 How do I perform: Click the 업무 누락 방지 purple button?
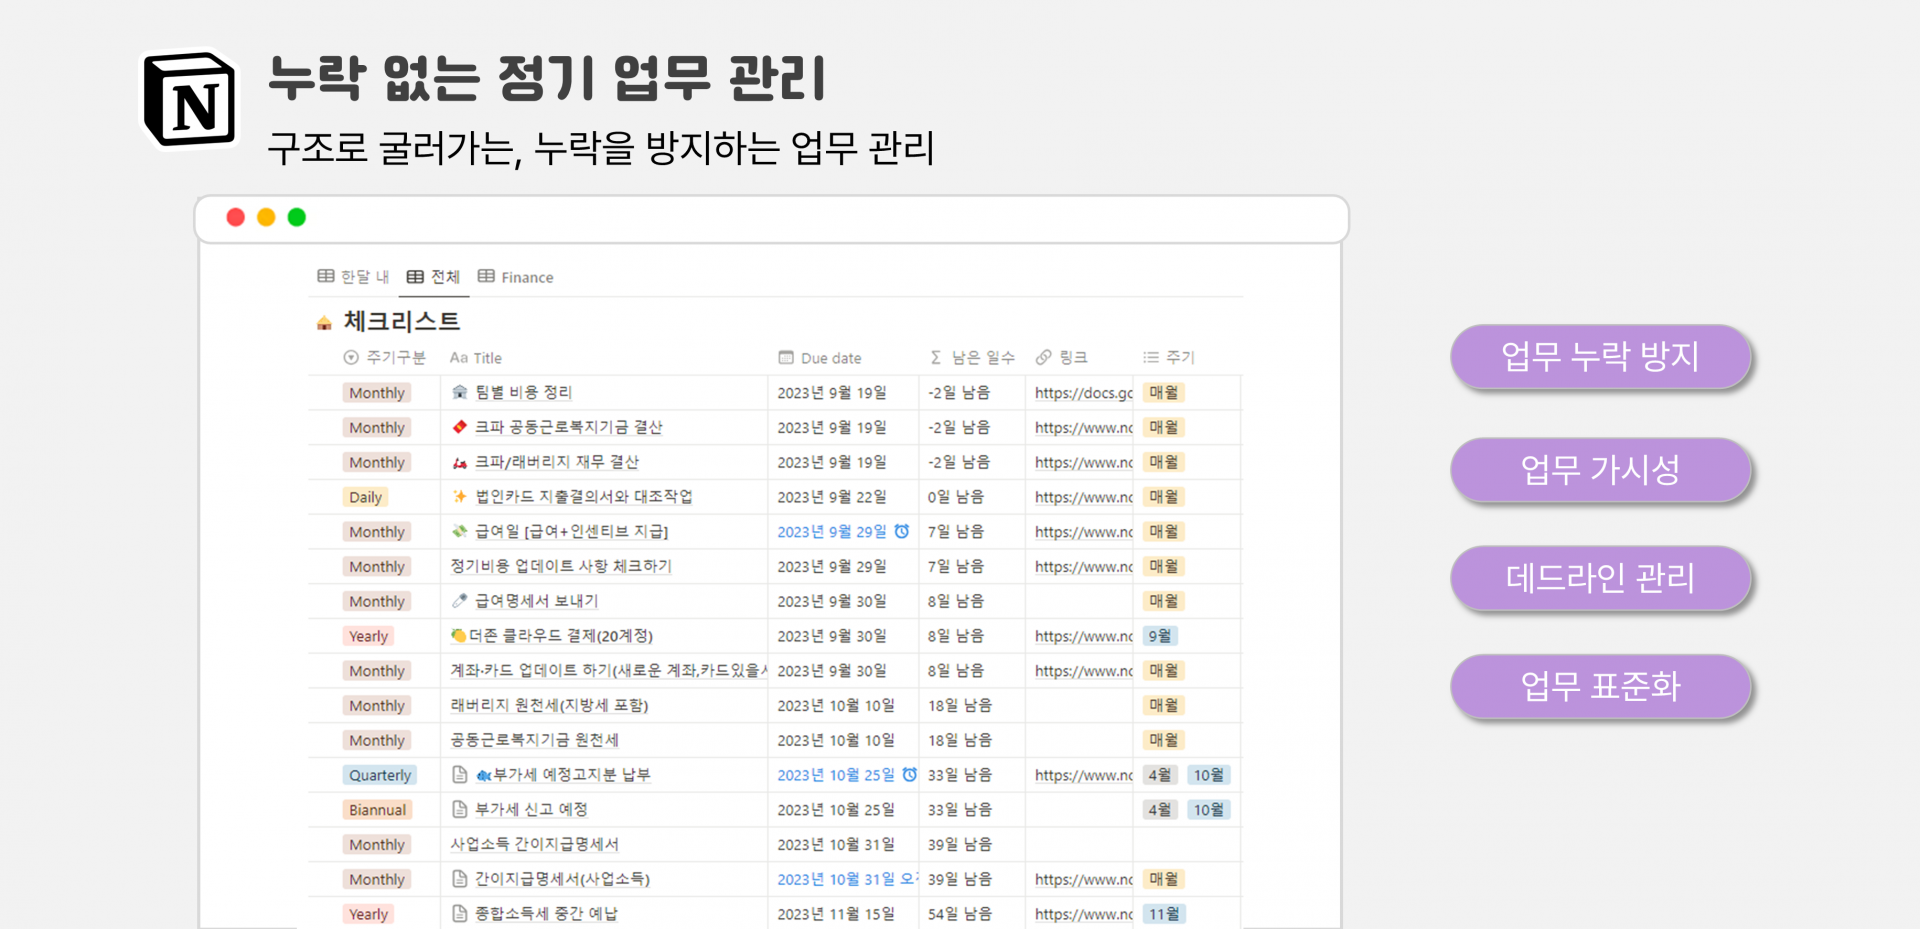pos(1600,356)
